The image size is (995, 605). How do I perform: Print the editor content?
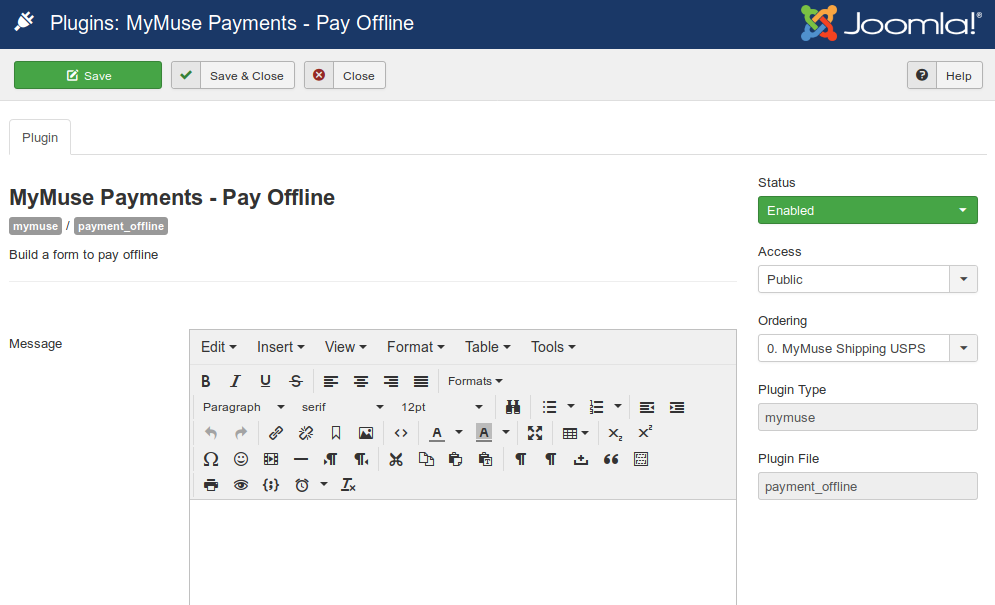(x=211, y=484)
